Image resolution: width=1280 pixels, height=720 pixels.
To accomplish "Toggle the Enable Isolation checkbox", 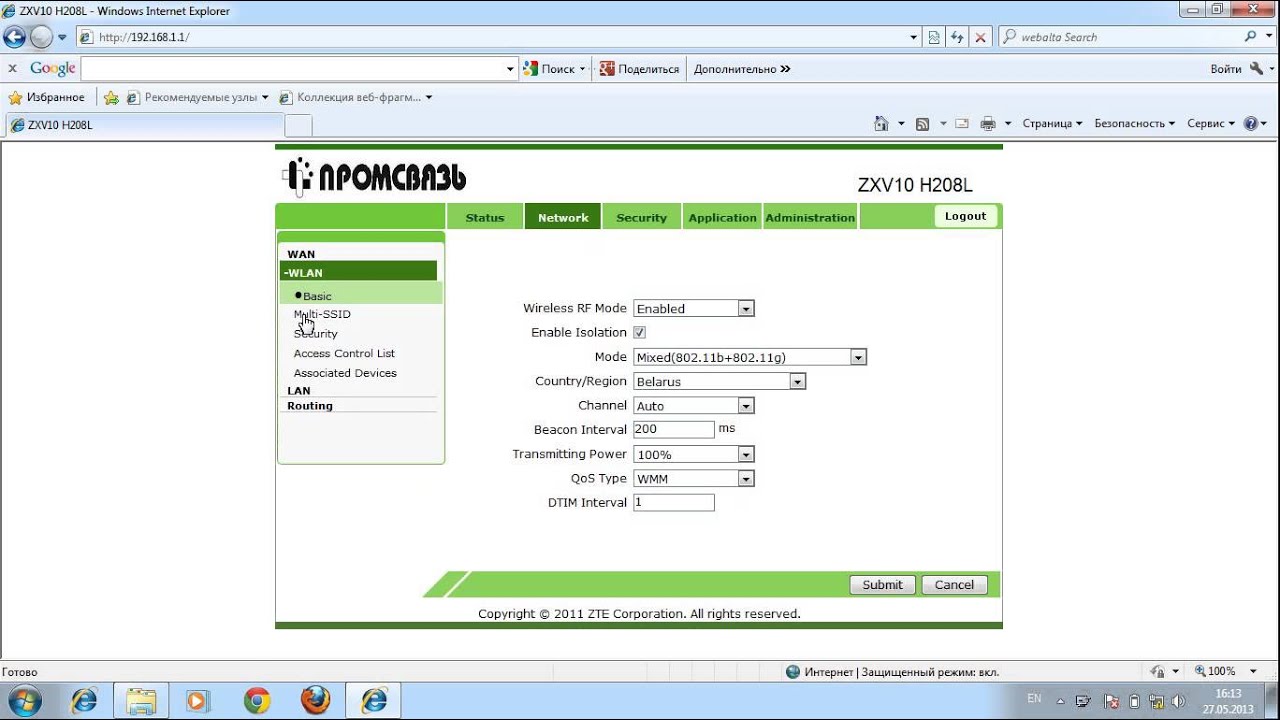I will click(640, 332).
